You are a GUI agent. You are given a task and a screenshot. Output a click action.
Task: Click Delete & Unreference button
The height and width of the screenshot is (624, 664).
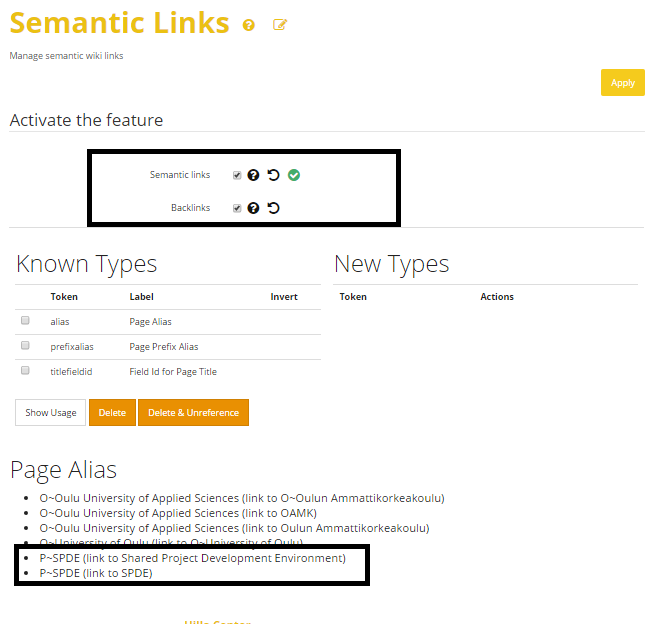(194, 412)
